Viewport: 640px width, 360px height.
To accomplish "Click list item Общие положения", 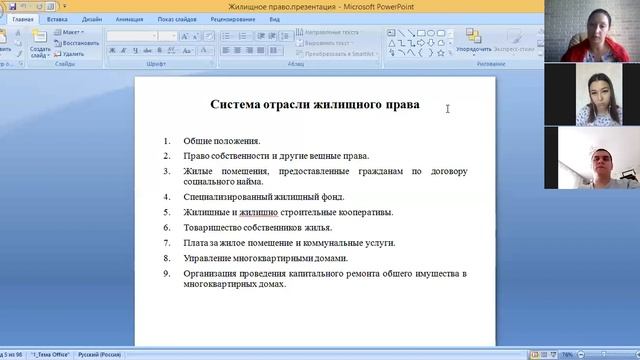I will [x=222, y=141].
